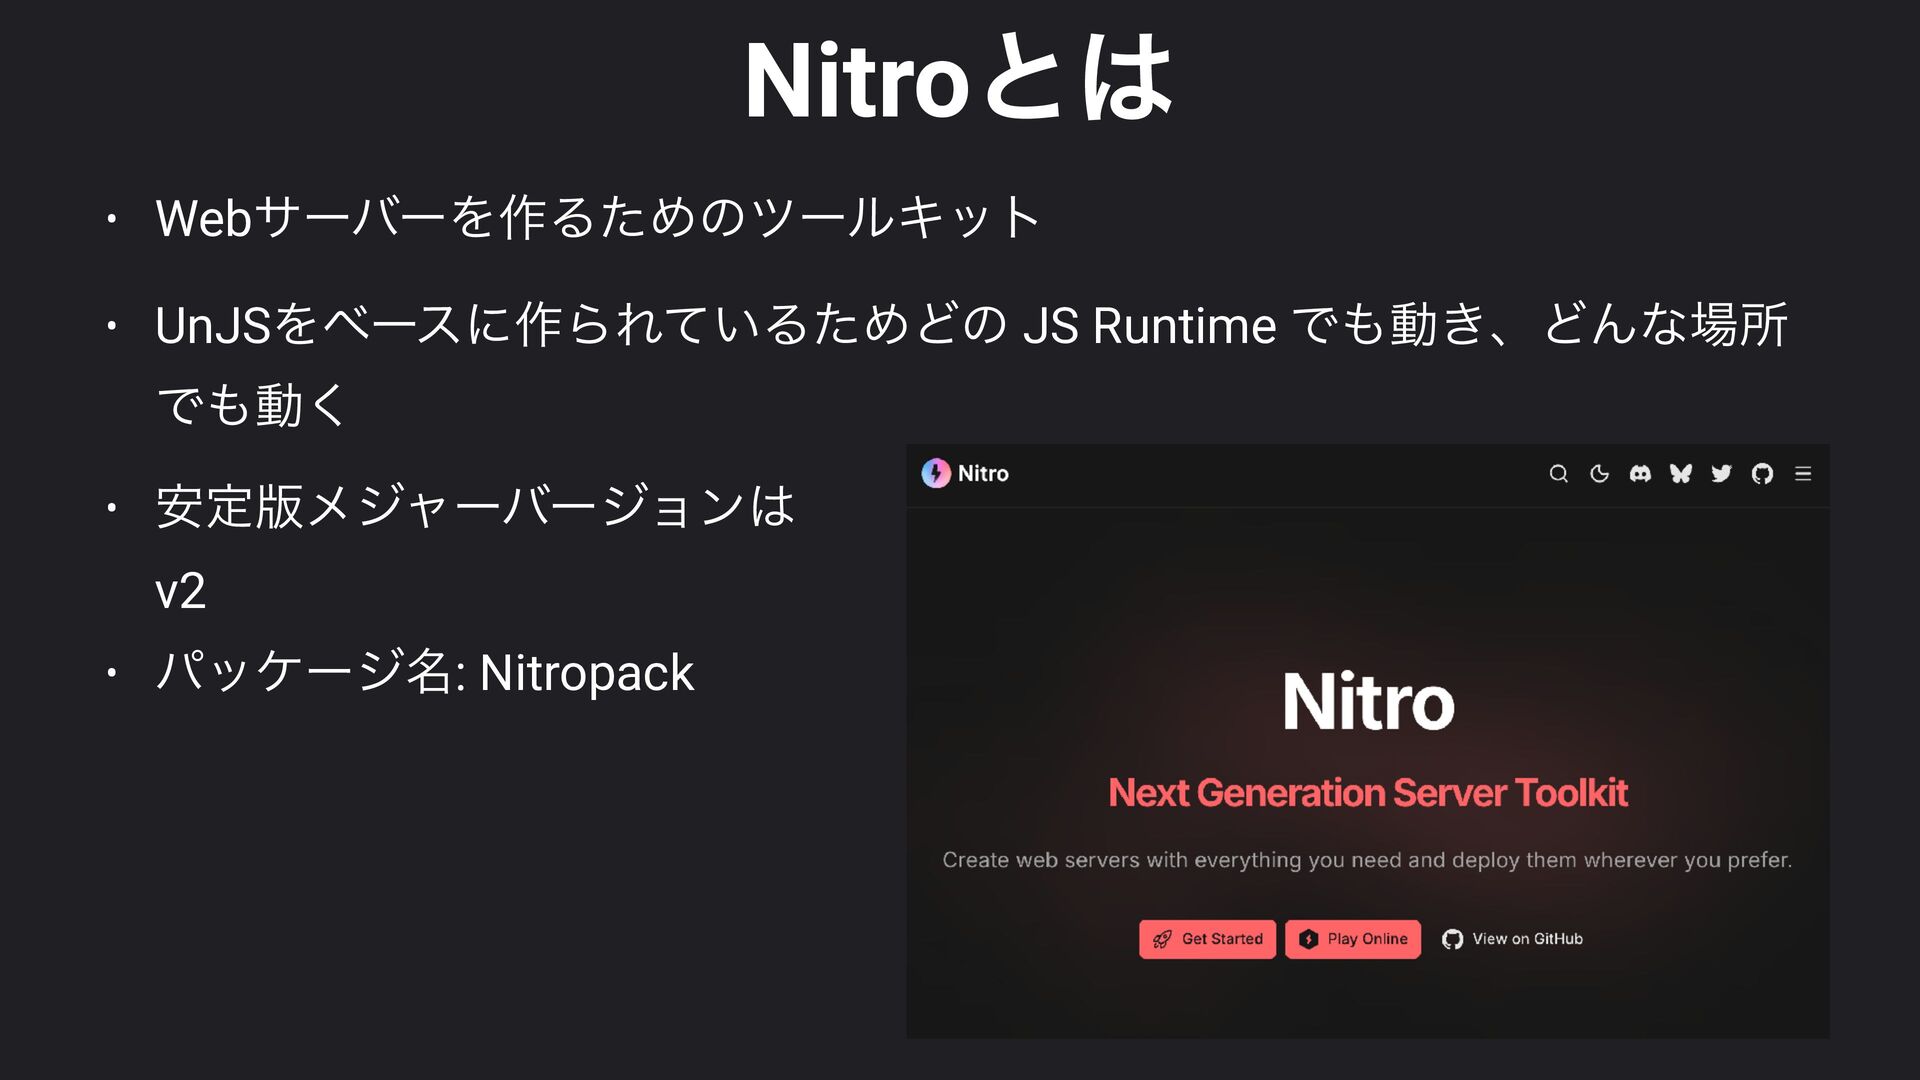Viewport: 1920px width, 1080px height.
Task: Click the large Nitro hero heading
Action: coord(1368,701)
